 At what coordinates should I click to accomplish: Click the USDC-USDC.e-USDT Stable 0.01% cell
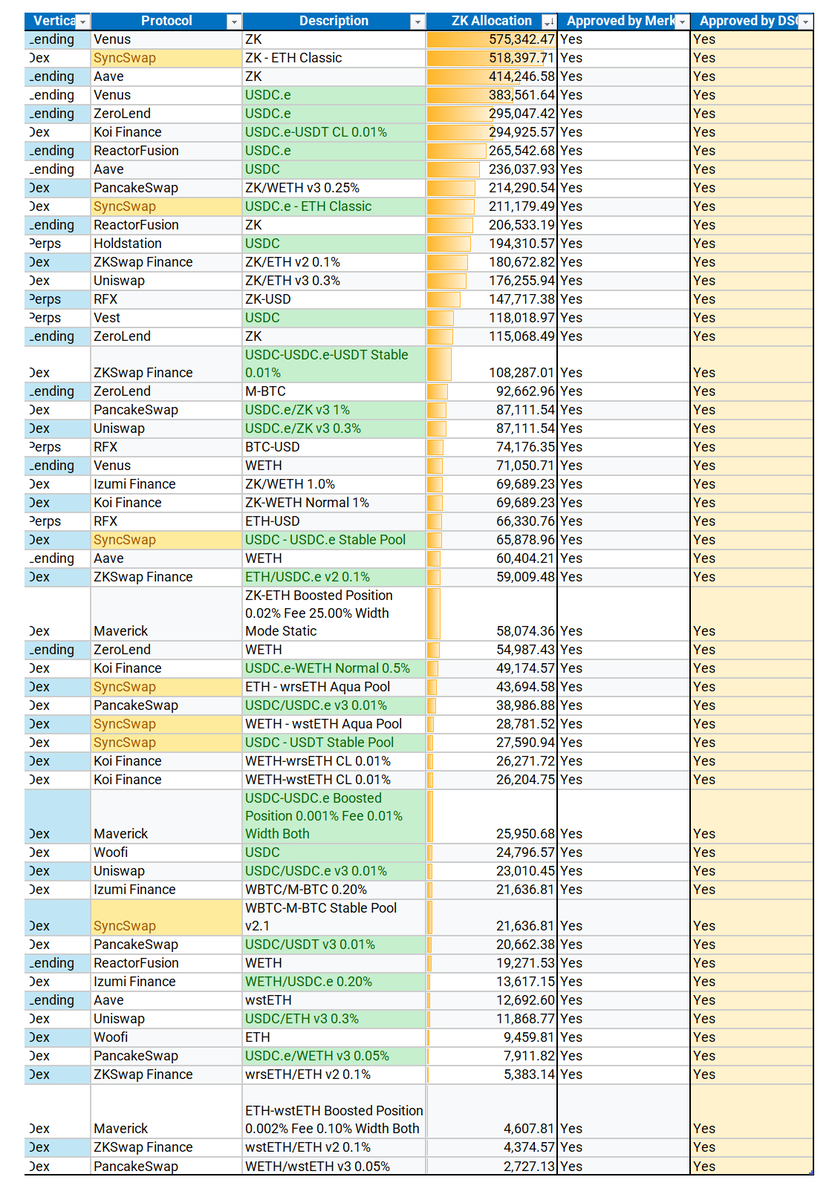(334, 364)
